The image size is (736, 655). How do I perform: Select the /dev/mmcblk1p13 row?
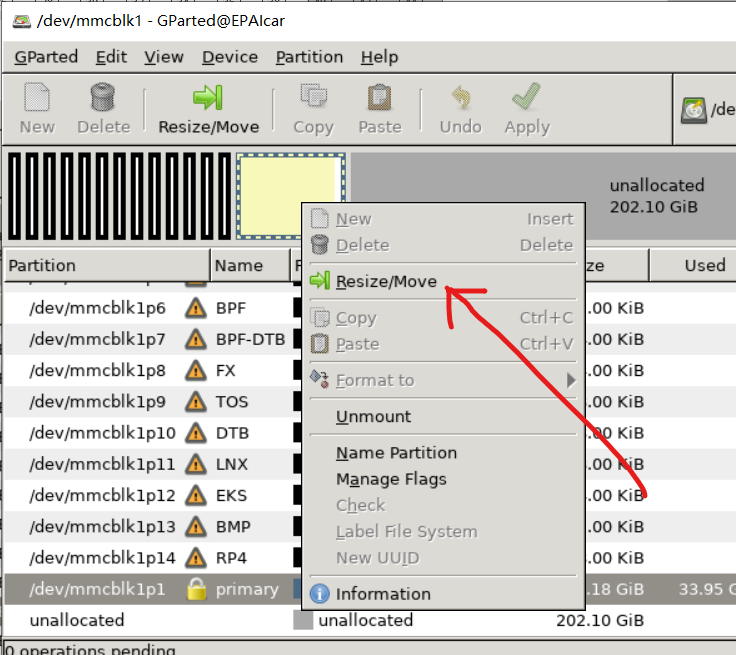click(x=151, y=527)
